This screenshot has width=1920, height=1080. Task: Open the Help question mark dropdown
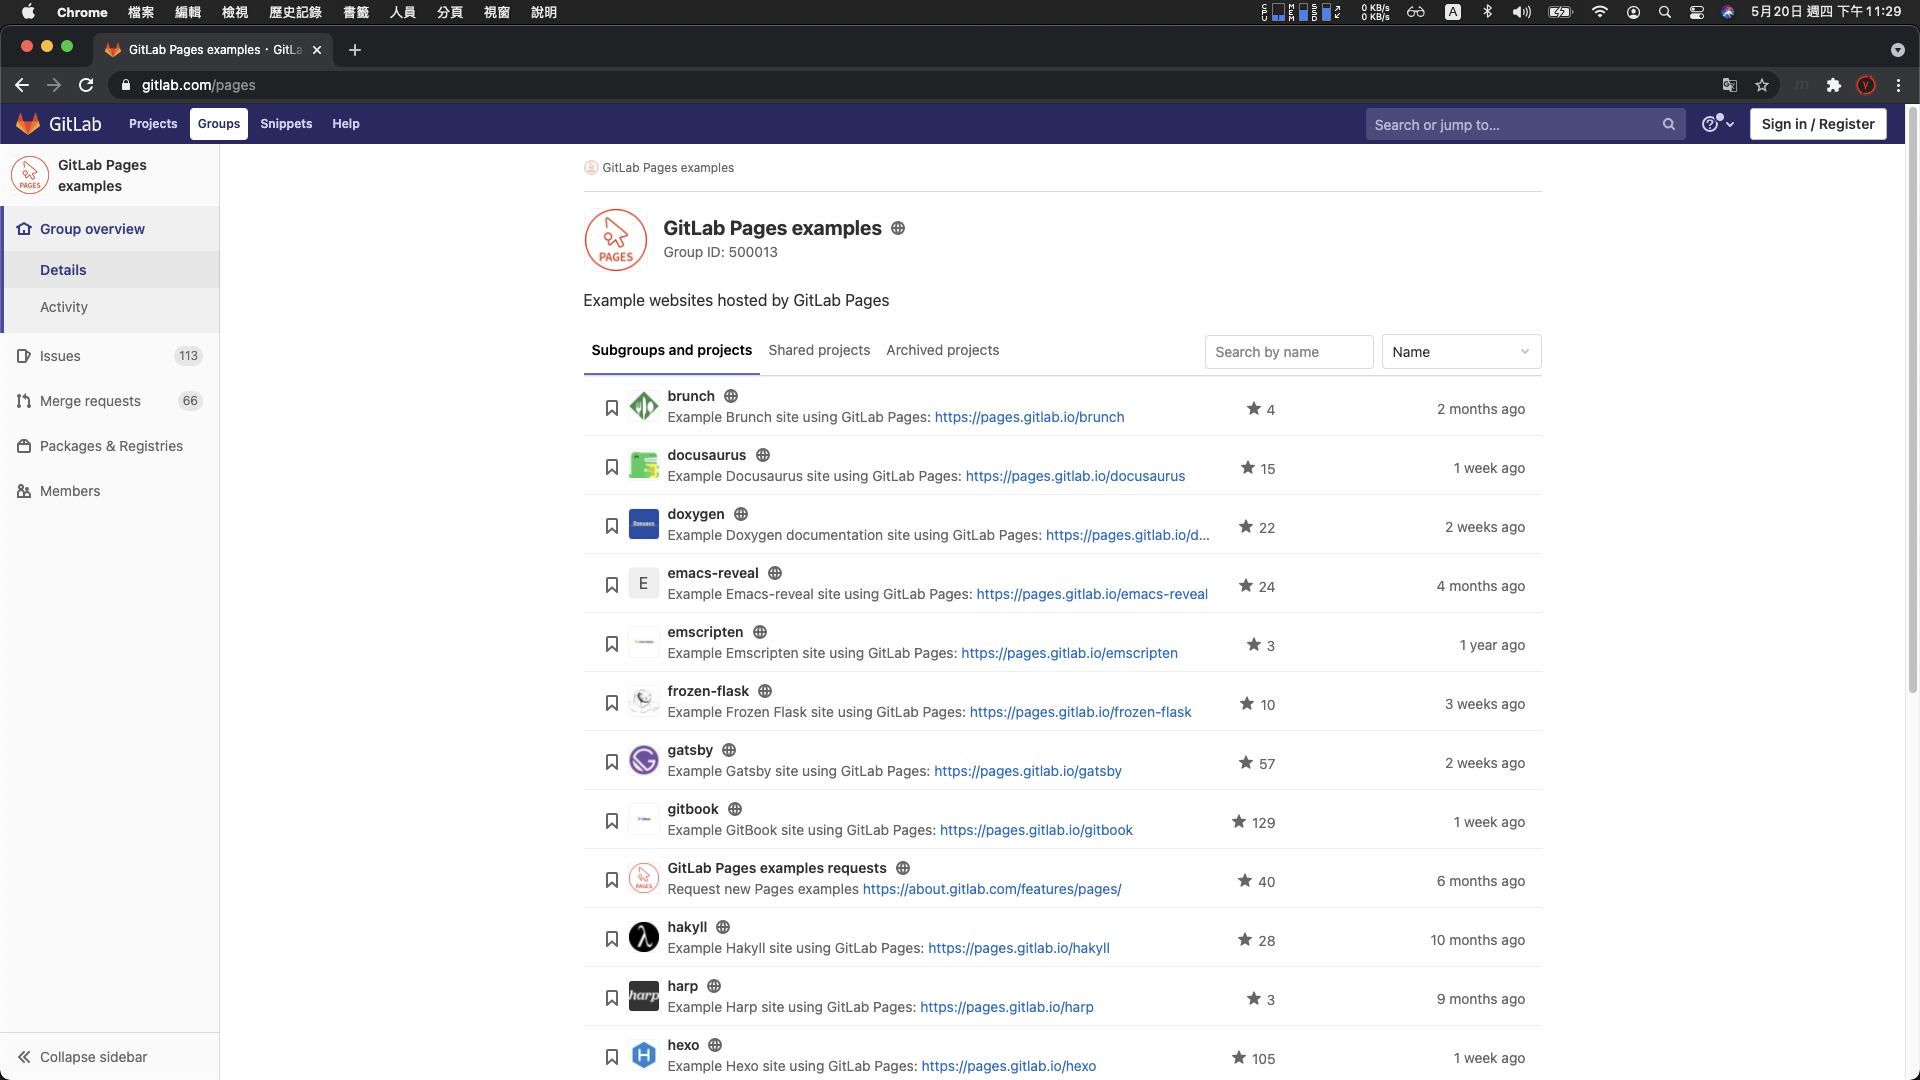[1718, 124]
